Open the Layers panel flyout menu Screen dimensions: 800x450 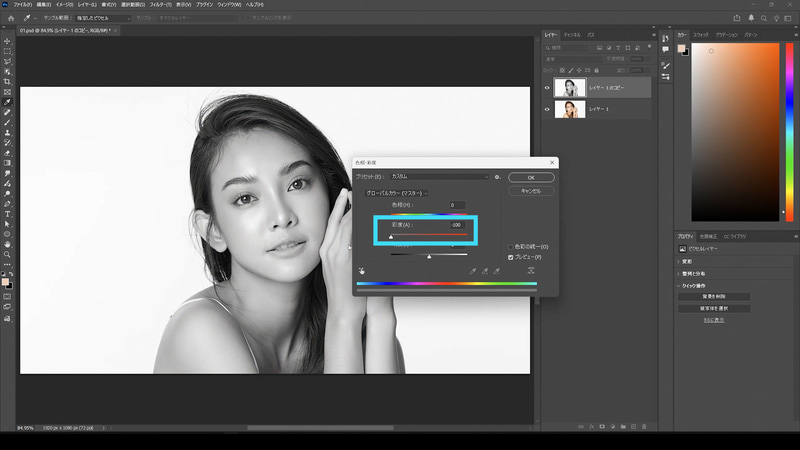tap(654, 35)
